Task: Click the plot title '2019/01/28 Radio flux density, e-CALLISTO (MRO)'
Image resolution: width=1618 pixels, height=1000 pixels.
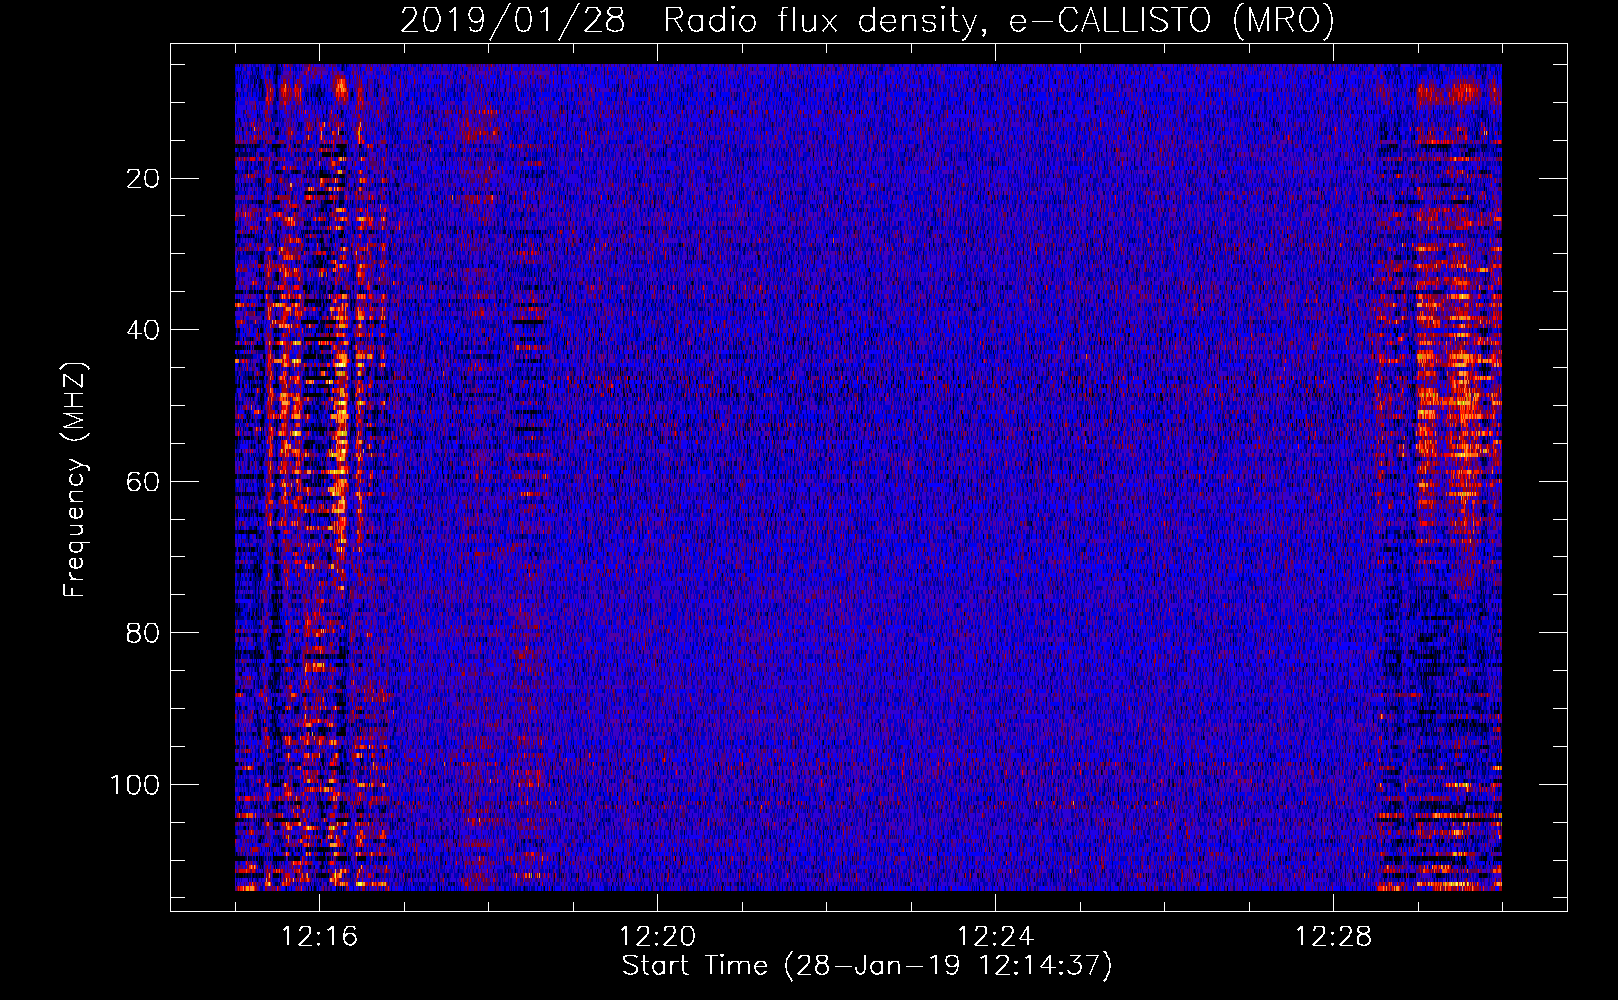Action: (x=867, y=20)
